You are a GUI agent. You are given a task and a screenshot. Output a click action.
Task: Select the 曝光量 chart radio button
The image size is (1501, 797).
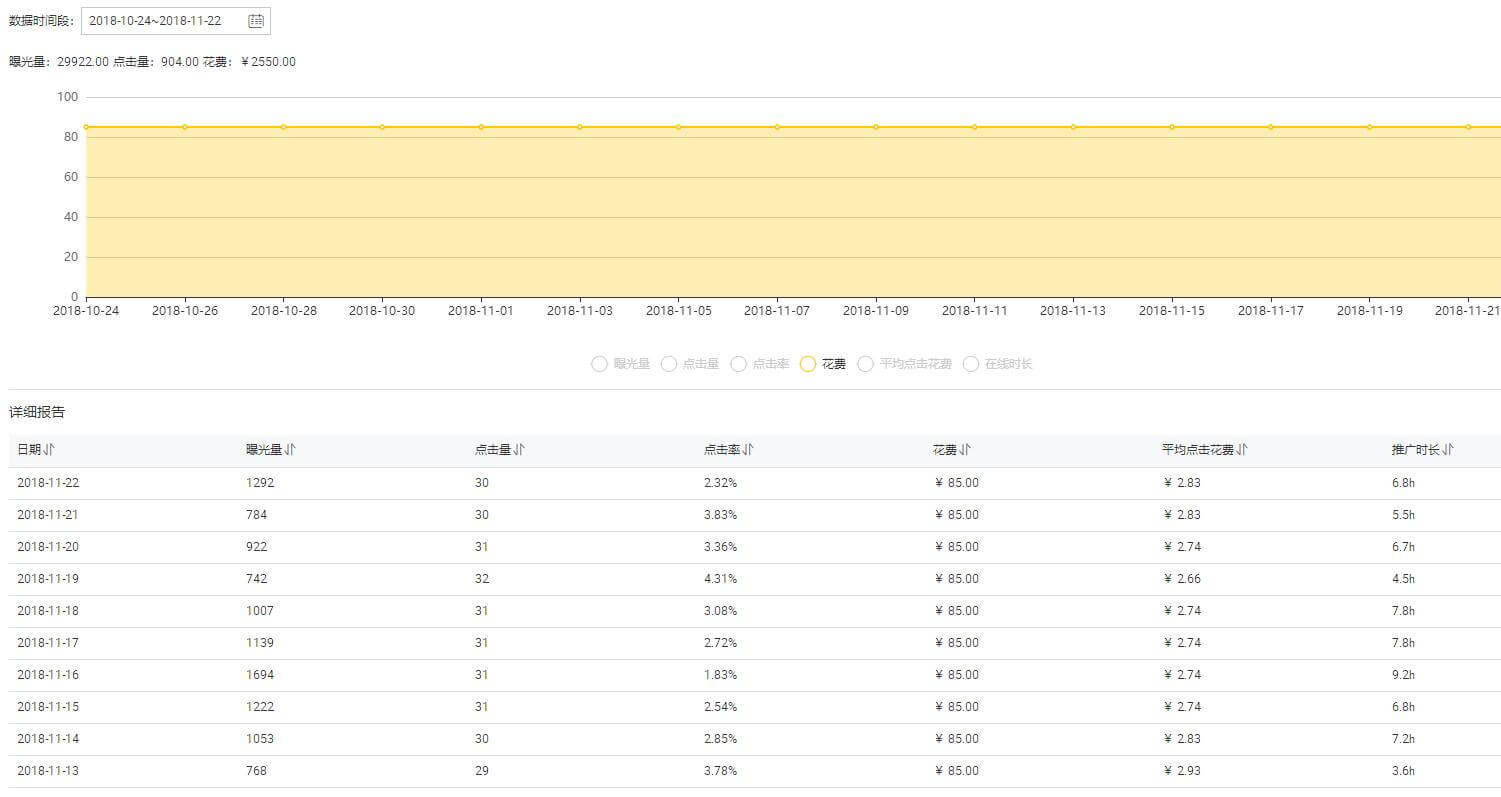599,364
